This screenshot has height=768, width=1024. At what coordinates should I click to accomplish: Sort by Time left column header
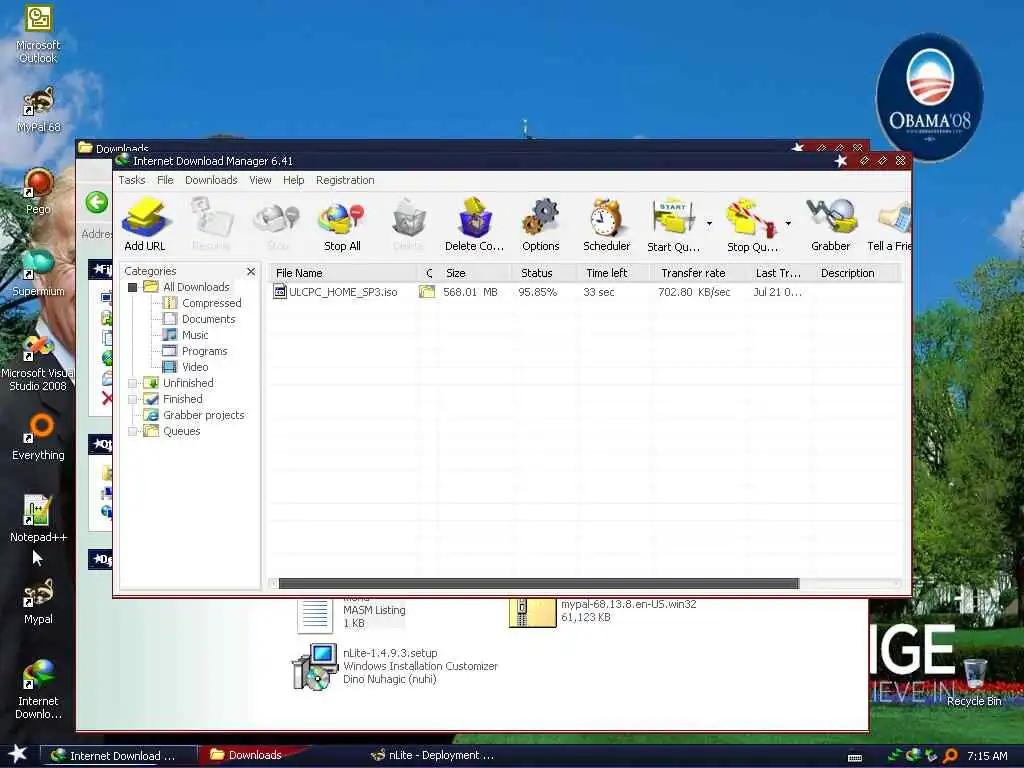tap(613, 273)
